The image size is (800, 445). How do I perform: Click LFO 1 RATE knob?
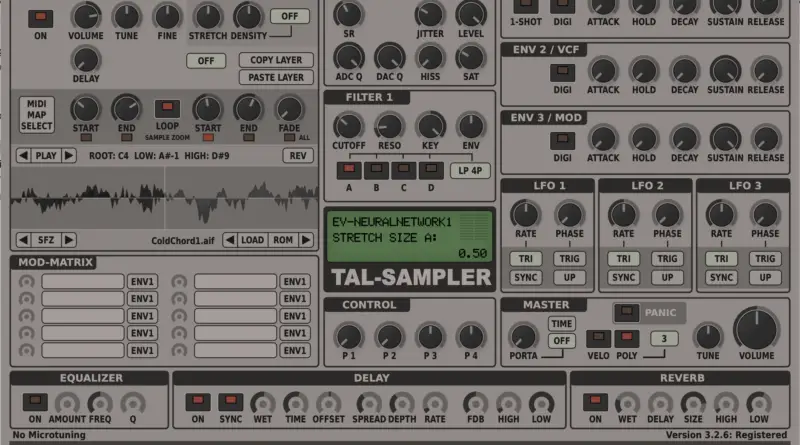526,214
